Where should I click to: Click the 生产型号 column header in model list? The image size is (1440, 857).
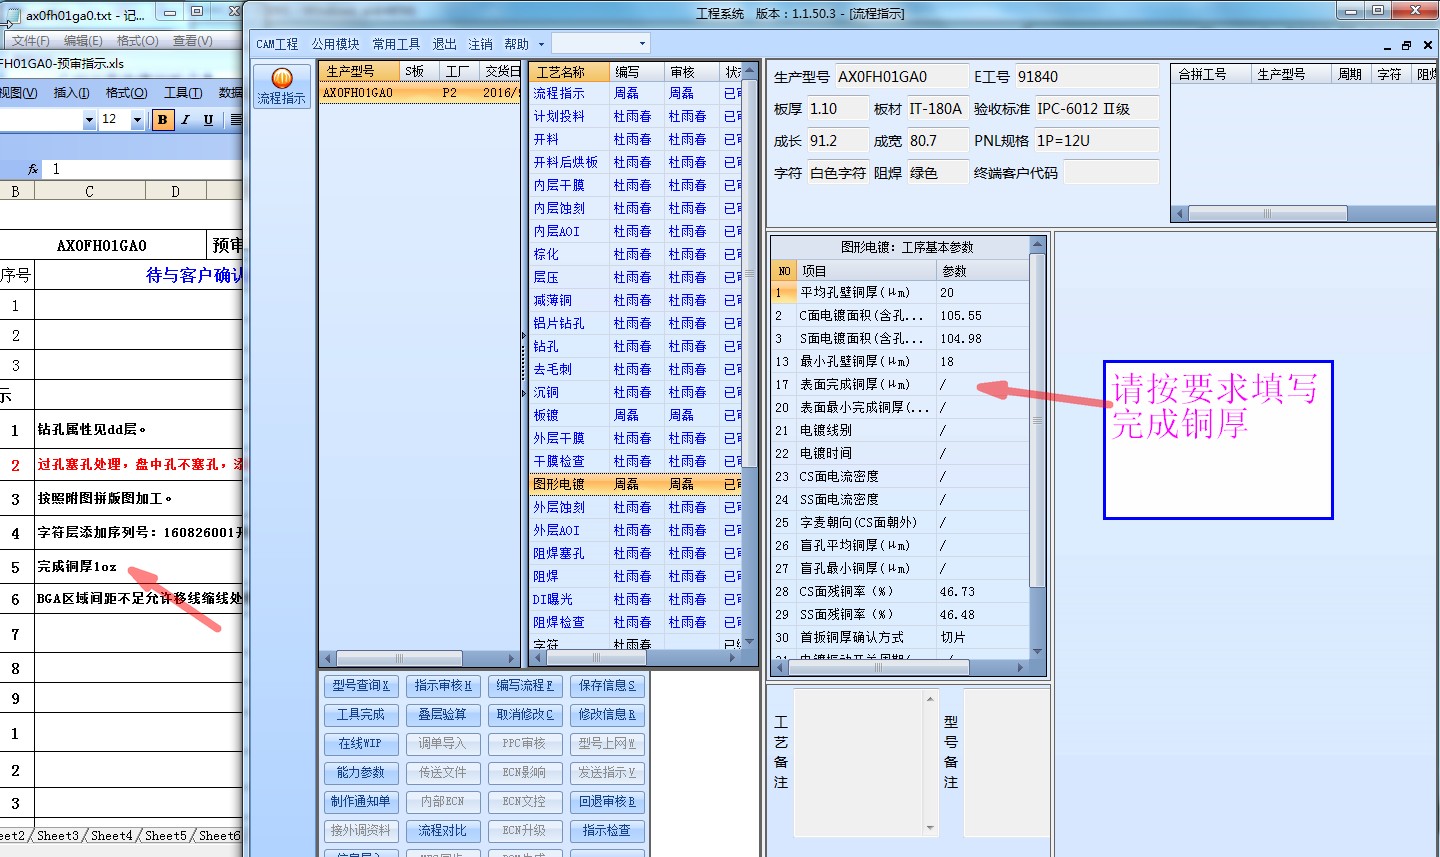tap(359, 72)
